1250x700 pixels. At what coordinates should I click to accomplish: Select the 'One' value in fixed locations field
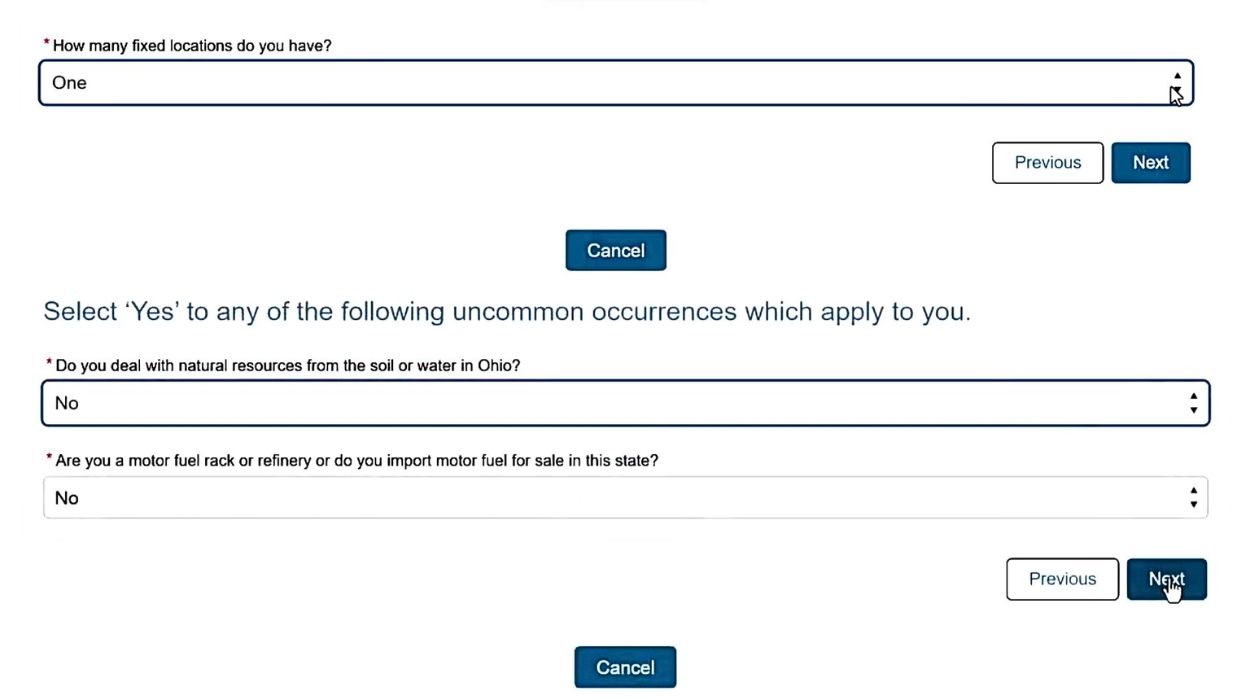[70, 83]
